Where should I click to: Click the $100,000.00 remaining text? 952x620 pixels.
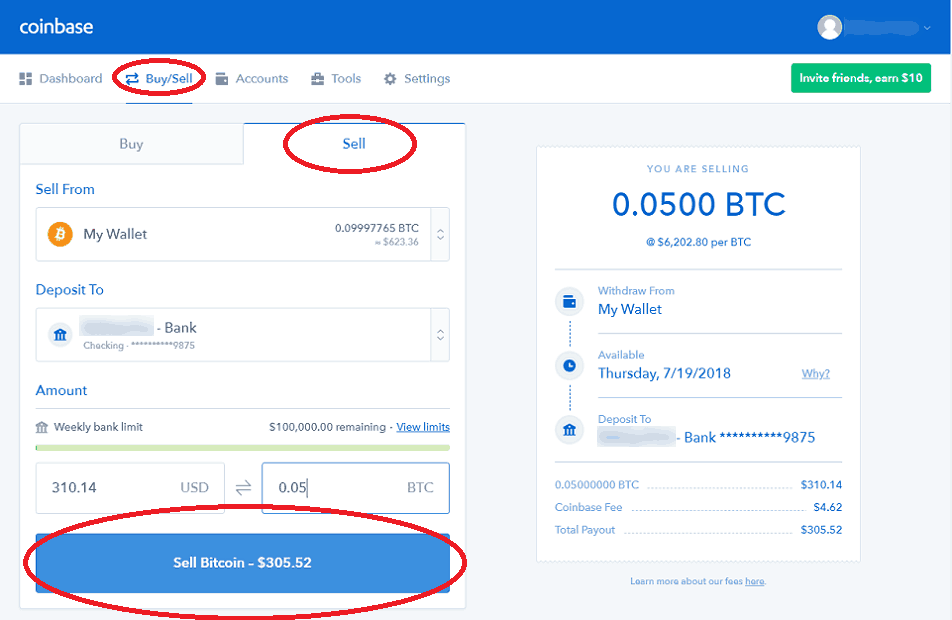tap(327, 427)
